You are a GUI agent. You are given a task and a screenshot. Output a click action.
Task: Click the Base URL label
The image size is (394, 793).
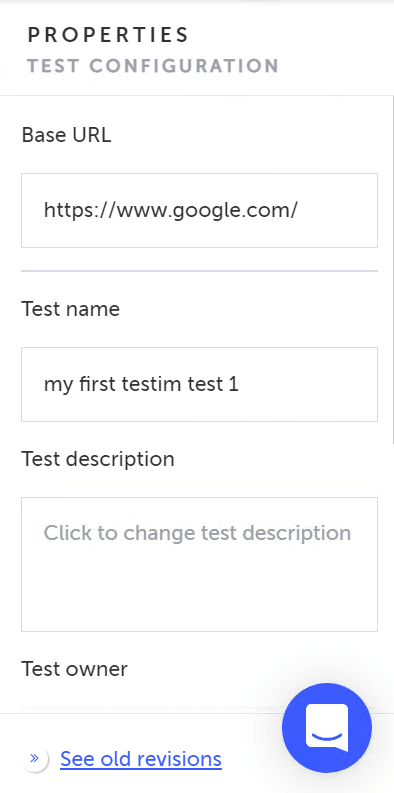[x=66, y=135]
